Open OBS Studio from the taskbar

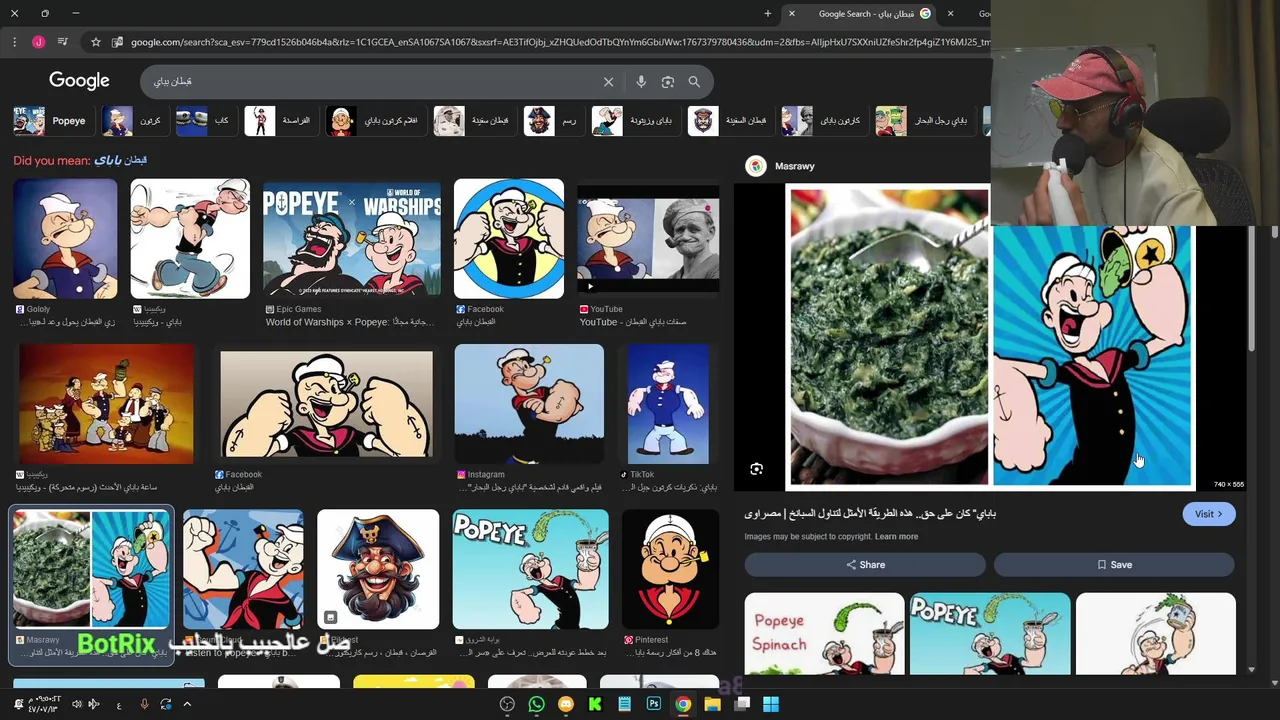(x=507, y=704)
